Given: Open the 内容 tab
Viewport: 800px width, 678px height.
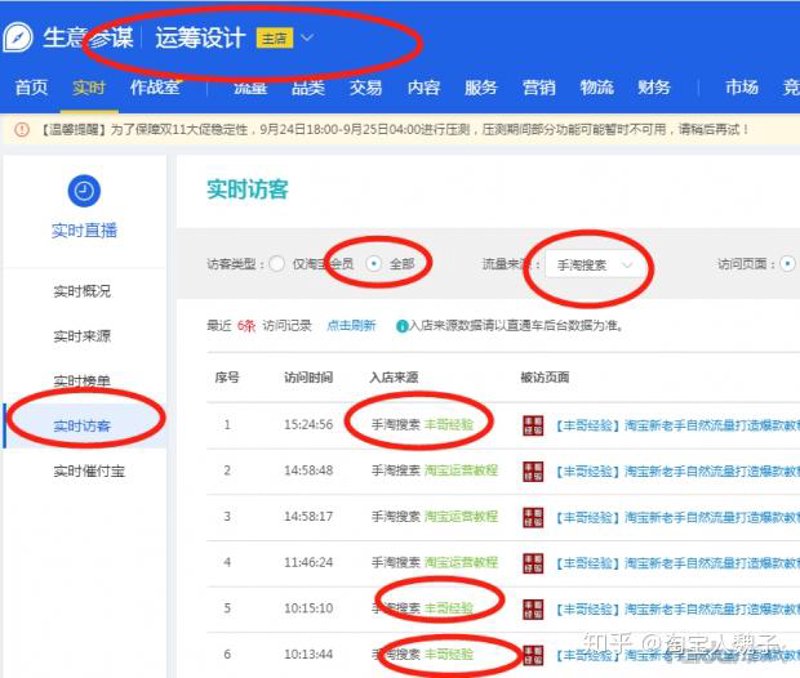Looking at the screenshot, I should (x=423, y=88).
